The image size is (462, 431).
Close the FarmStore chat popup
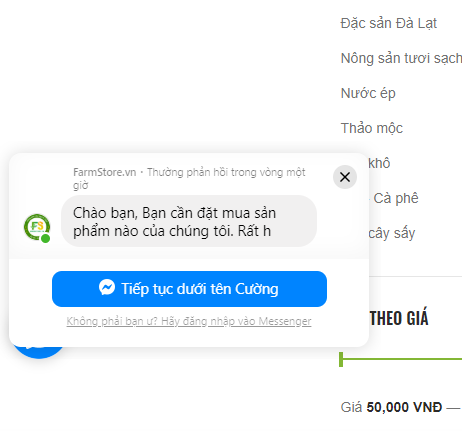point(345,177)
